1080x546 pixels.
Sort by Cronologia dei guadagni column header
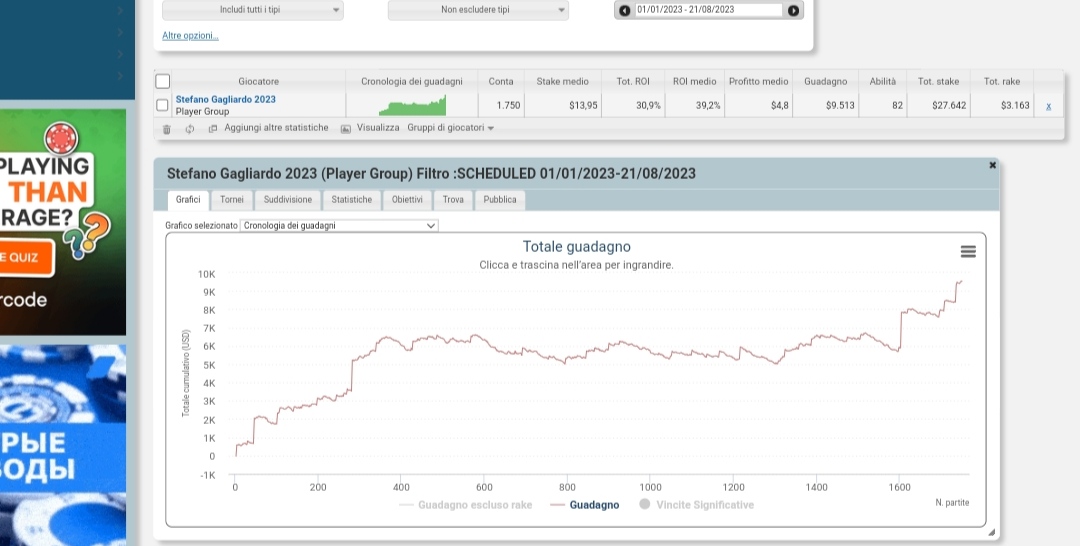412,81
